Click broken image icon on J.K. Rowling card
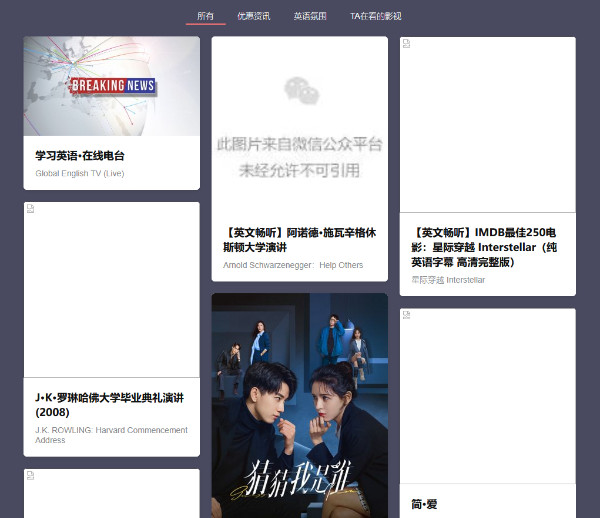 pyautogui.click(x=31, y=208)
